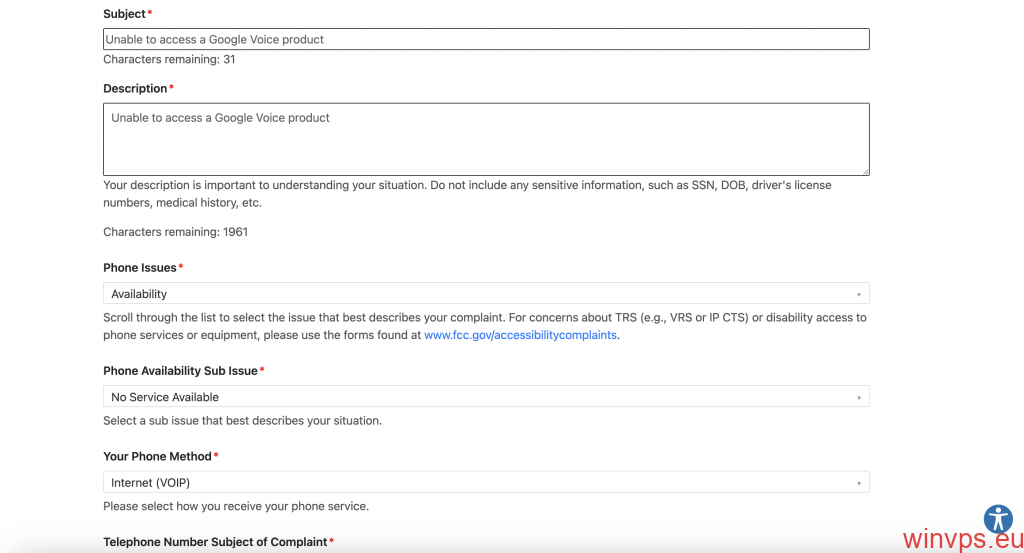Click inside the Description text area

tap(485, 139)
